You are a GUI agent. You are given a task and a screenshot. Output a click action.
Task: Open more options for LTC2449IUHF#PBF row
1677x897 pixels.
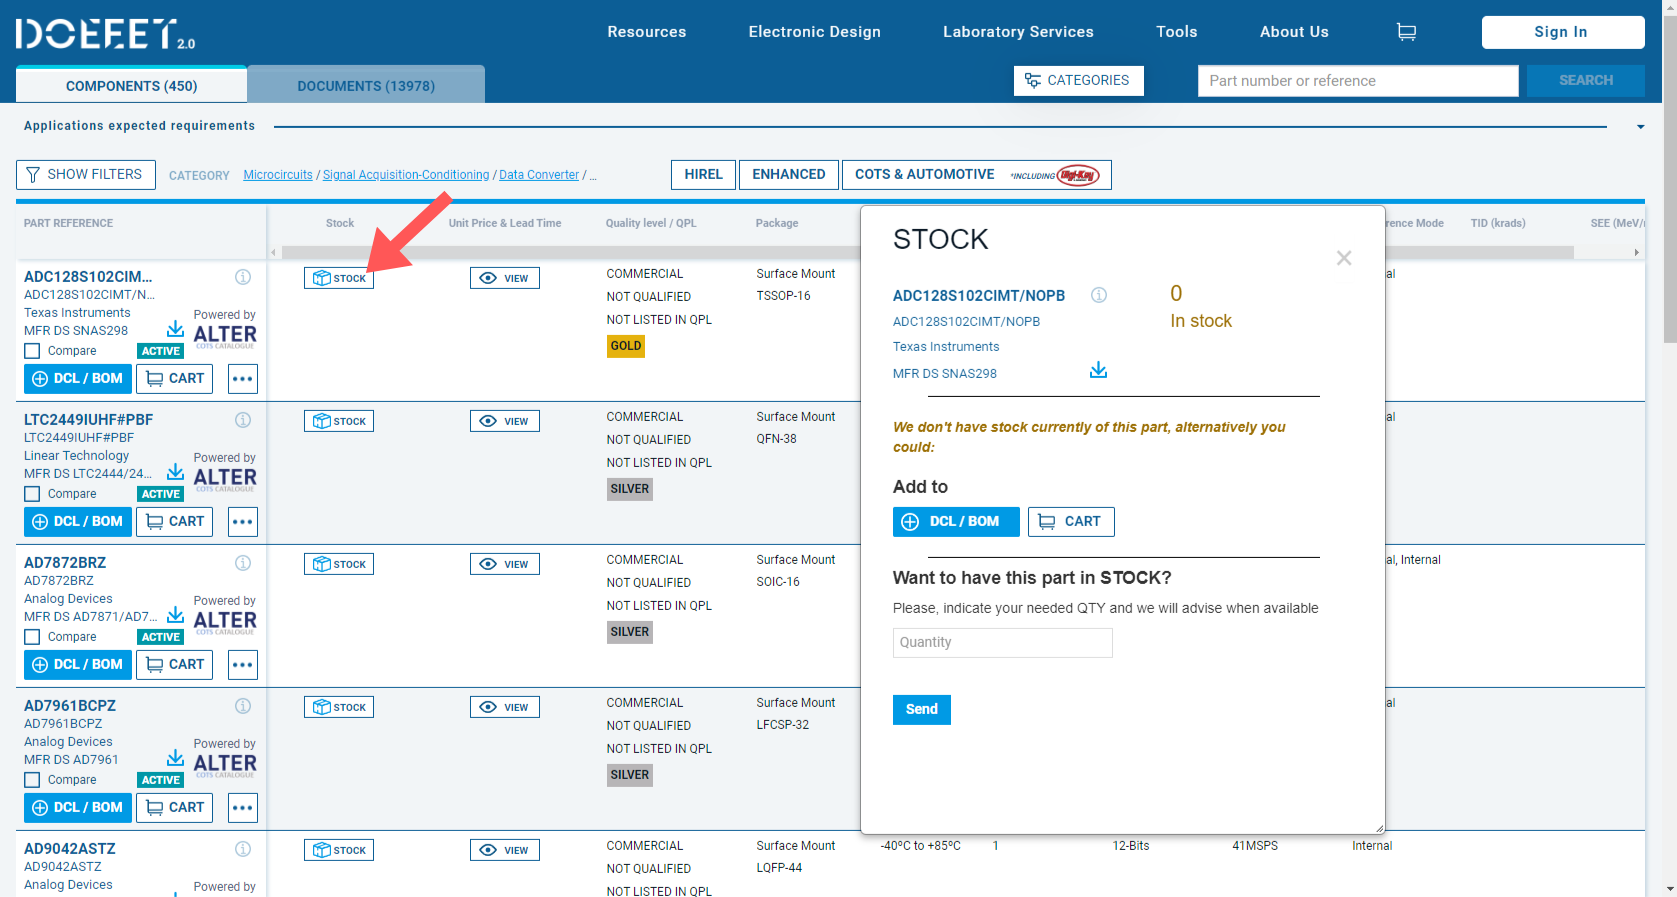pyautogui.click(x=243, y=522)
